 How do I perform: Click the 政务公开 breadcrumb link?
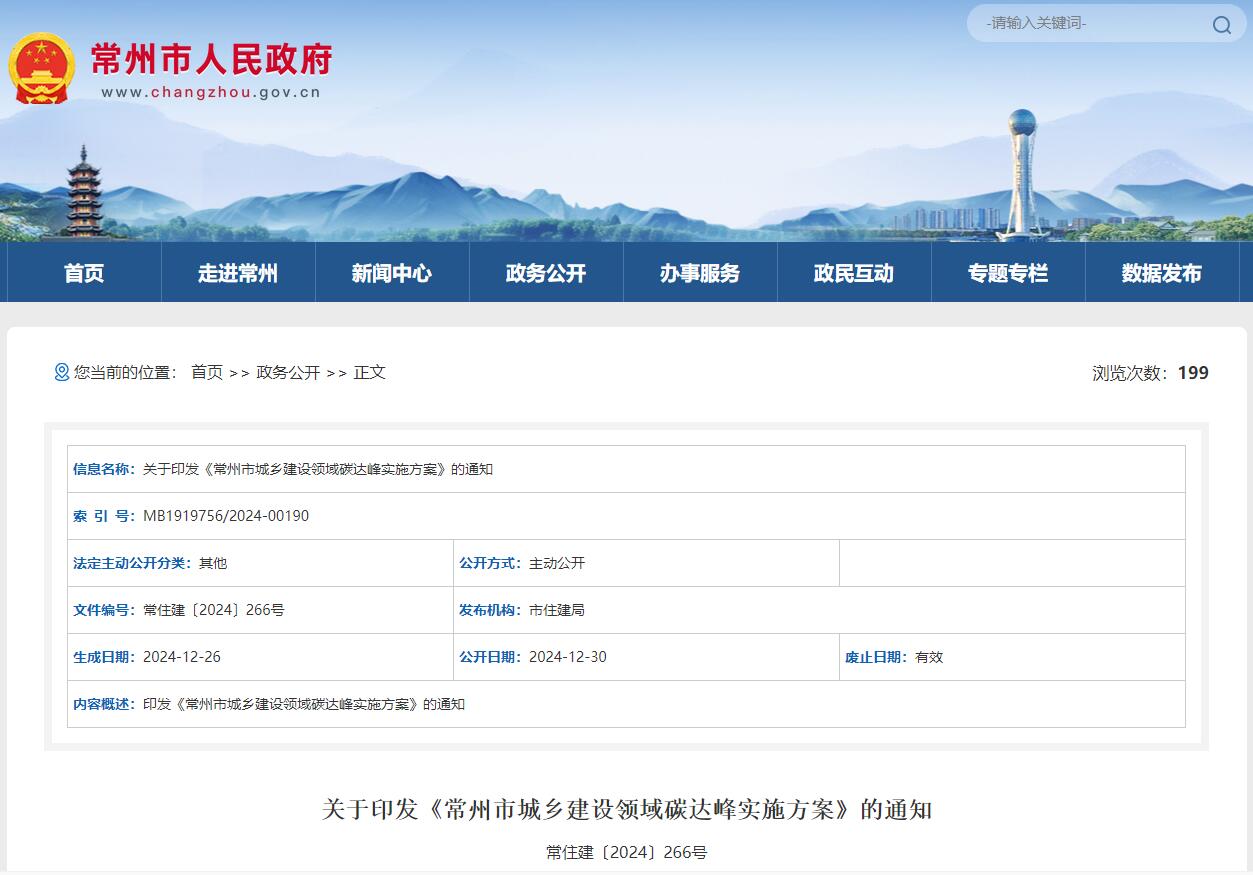[288, 372]
